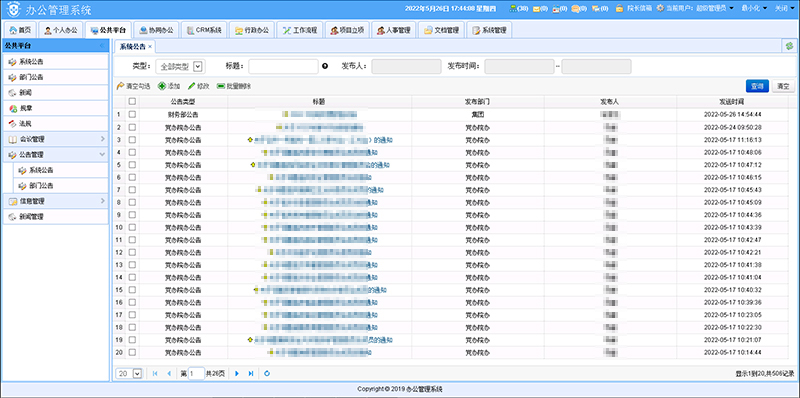800x398 pixels.
Task: Open 系统公告 under 公告管理 group
Action: [61, 170]
